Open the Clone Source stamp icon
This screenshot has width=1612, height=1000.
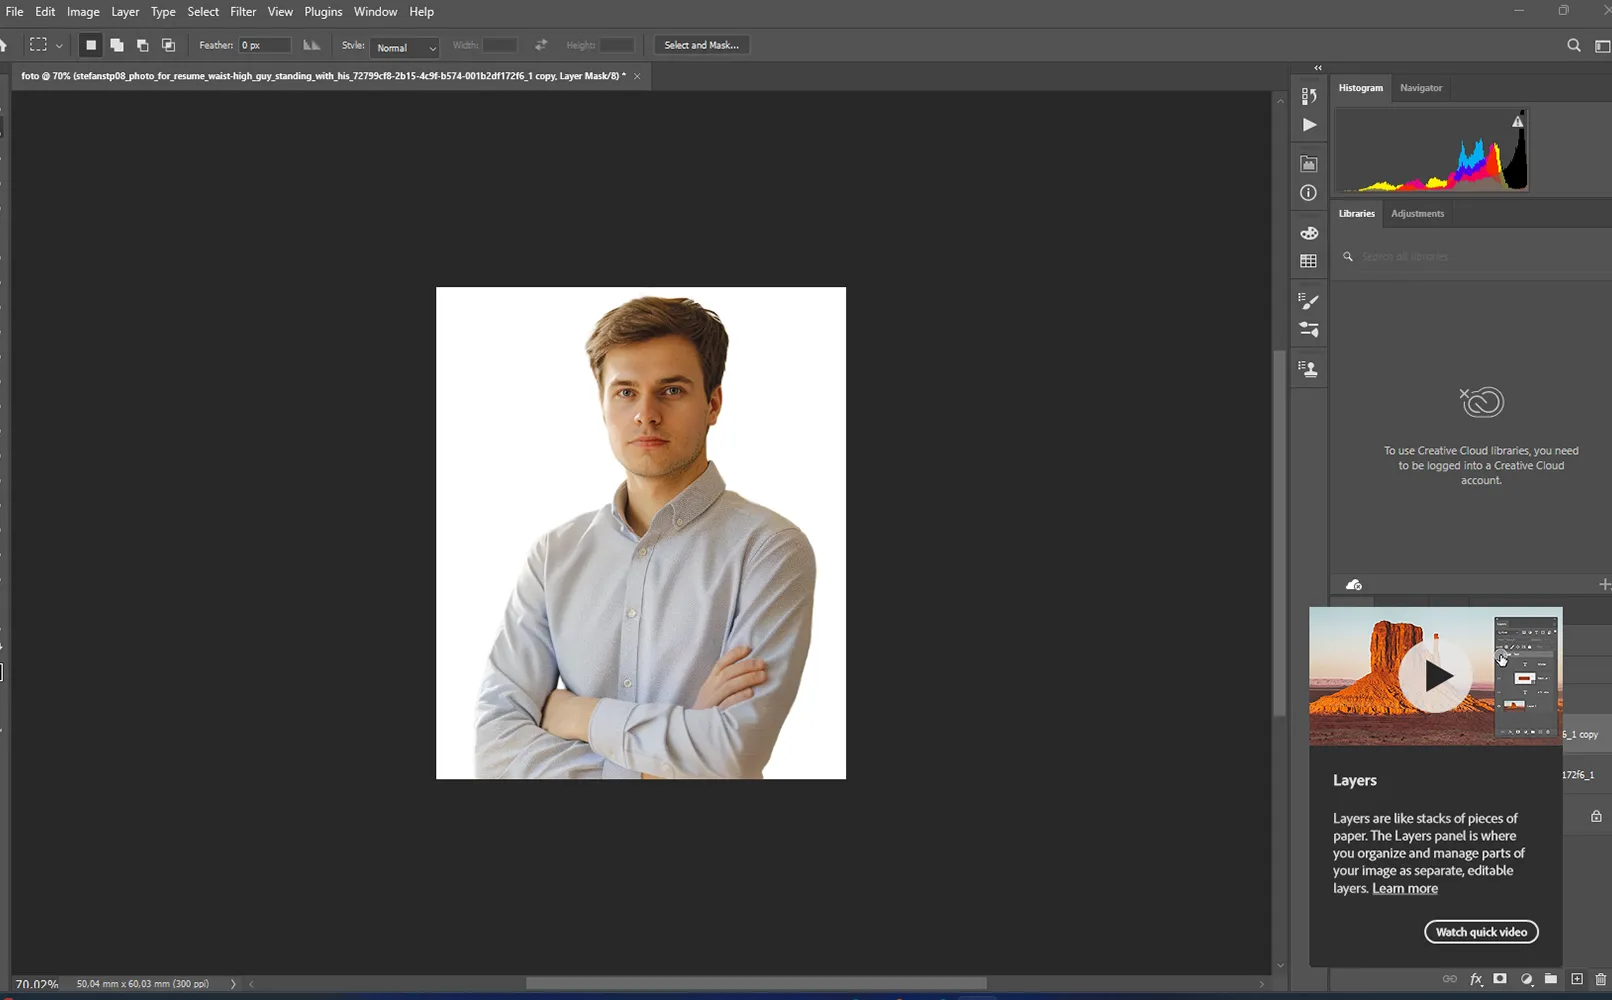(x=1308, y=369)
